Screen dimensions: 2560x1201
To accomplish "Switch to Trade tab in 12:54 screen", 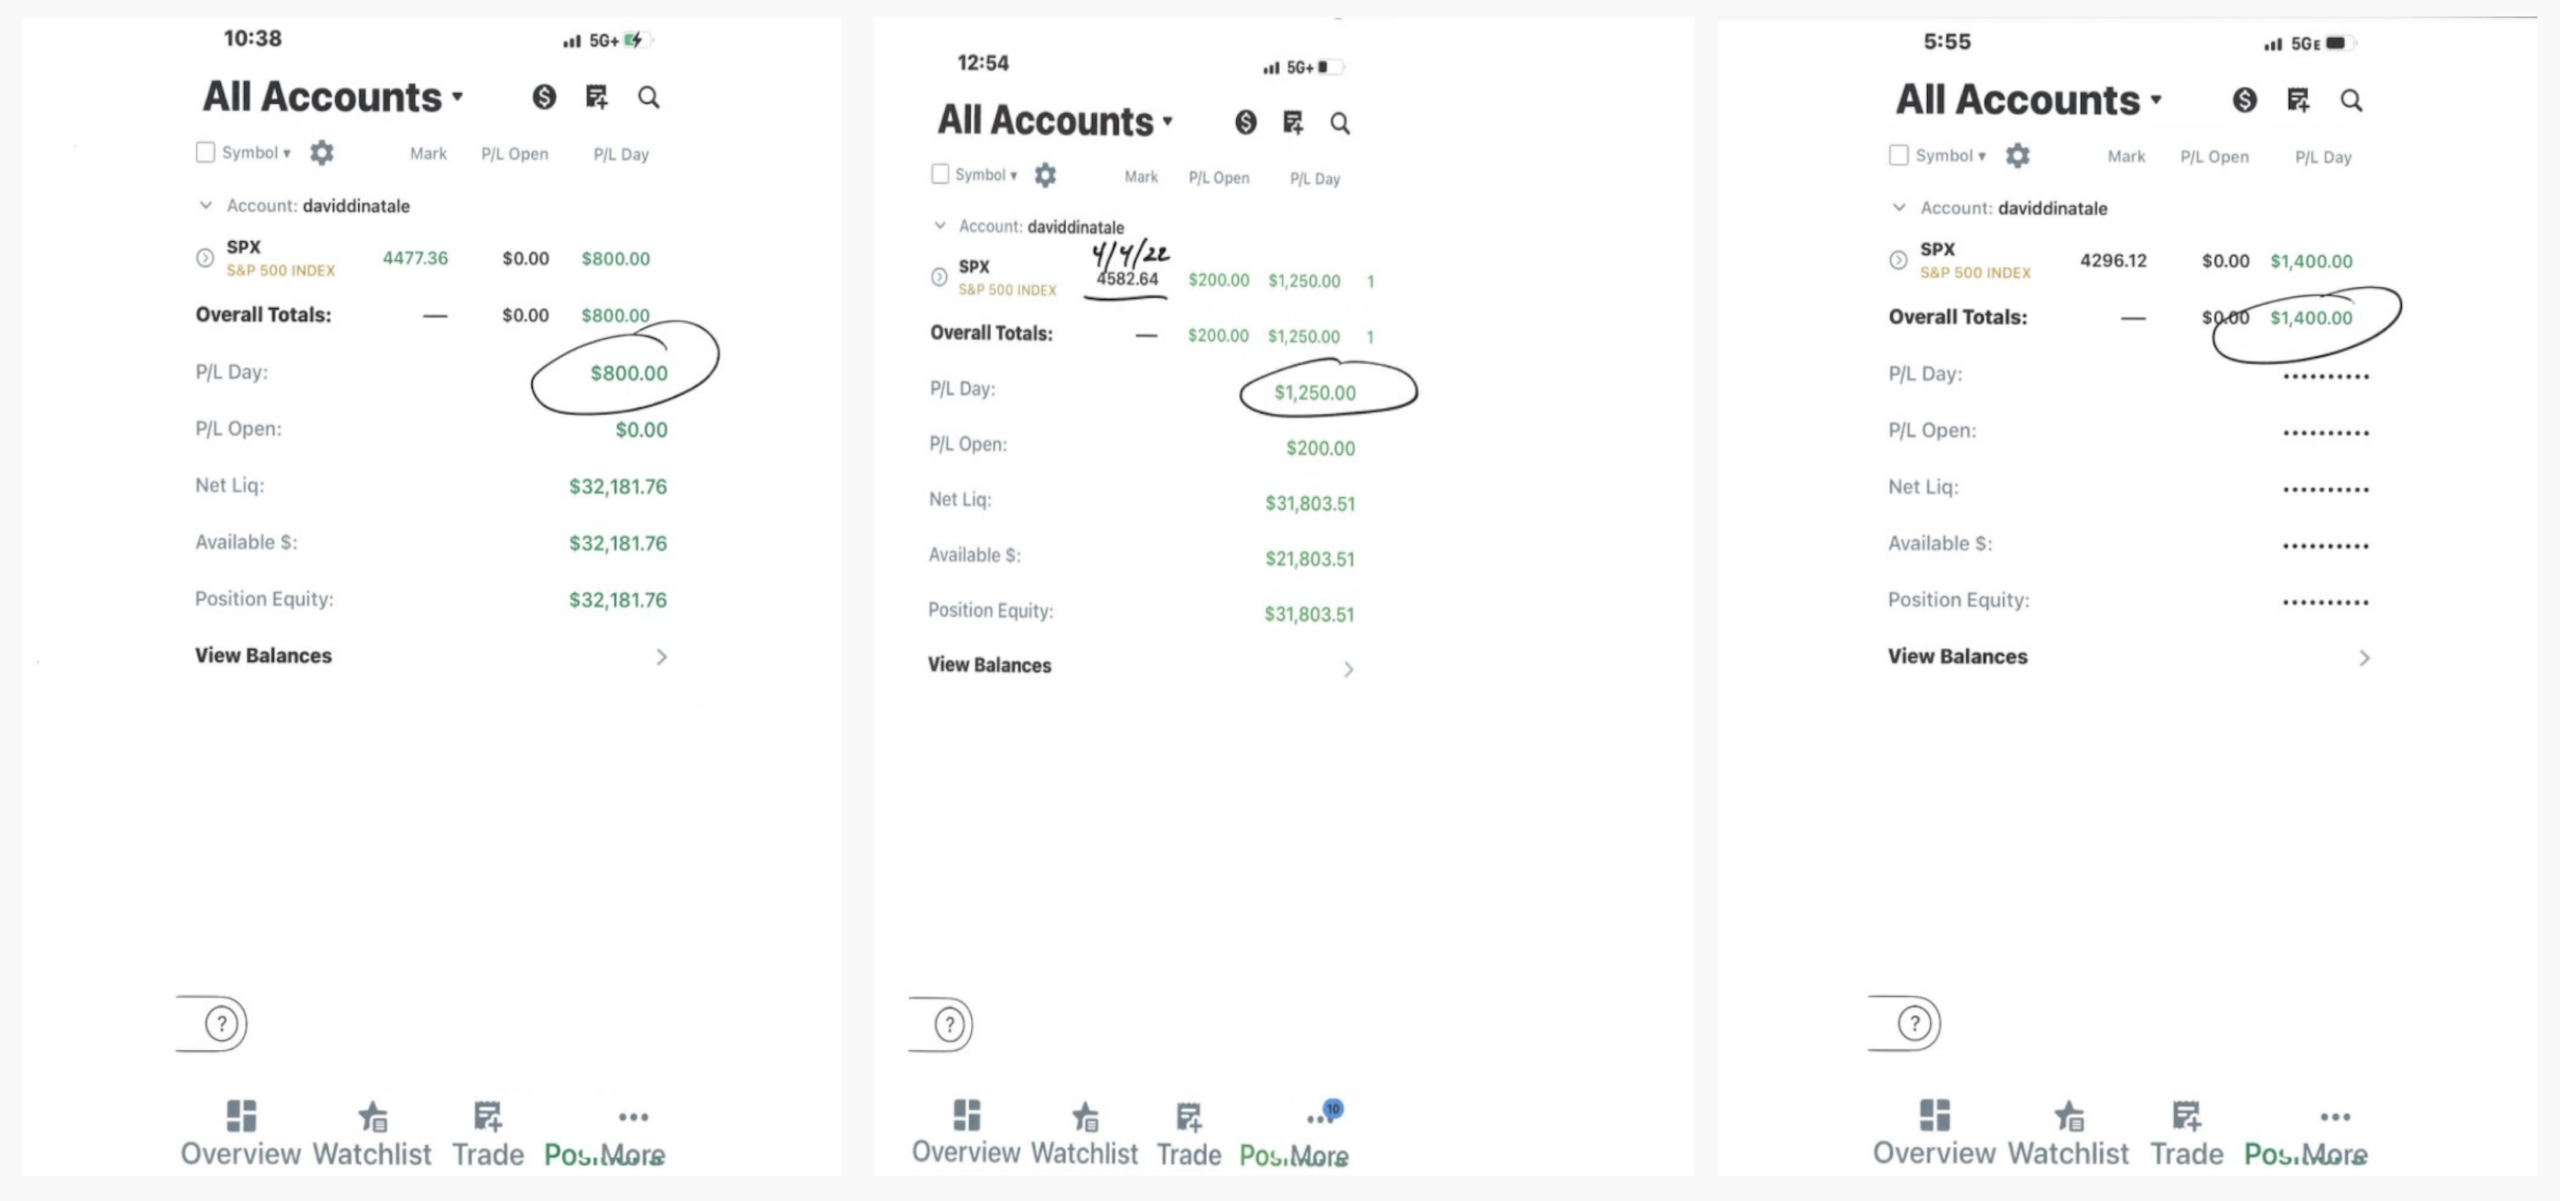I will coord(1188,1134).
